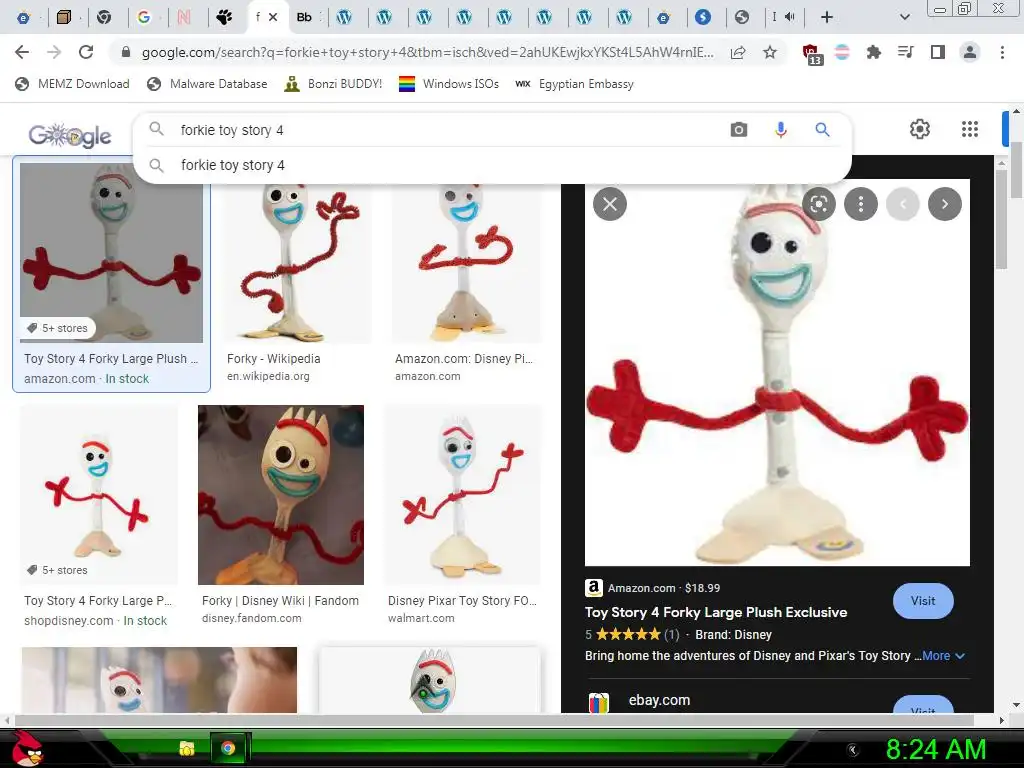Image resolution: width=1024 pixels, height=768 pixels.
Task: Click the five-star rating in preview
Action: (627, 634)
